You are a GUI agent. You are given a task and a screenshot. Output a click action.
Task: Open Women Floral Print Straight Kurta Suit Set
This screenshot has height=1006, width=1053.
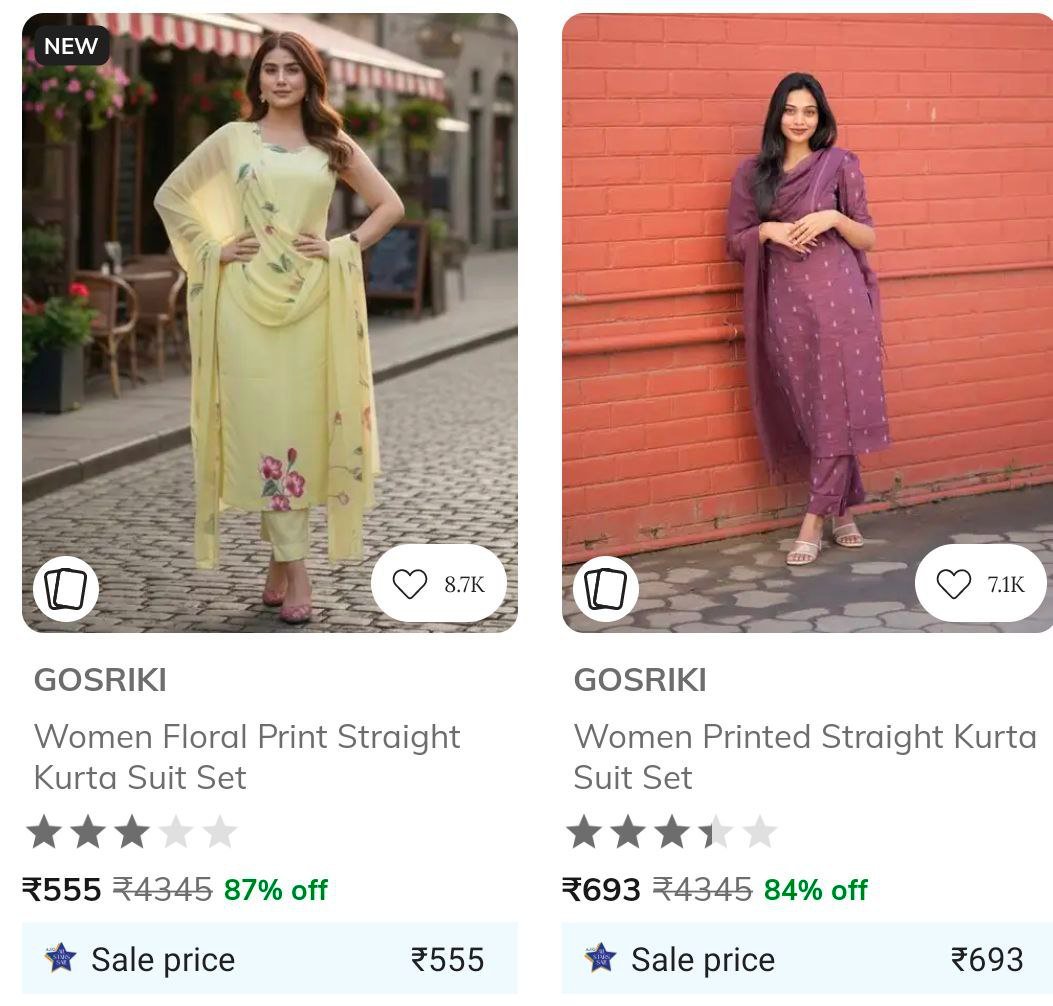(248, 758)
